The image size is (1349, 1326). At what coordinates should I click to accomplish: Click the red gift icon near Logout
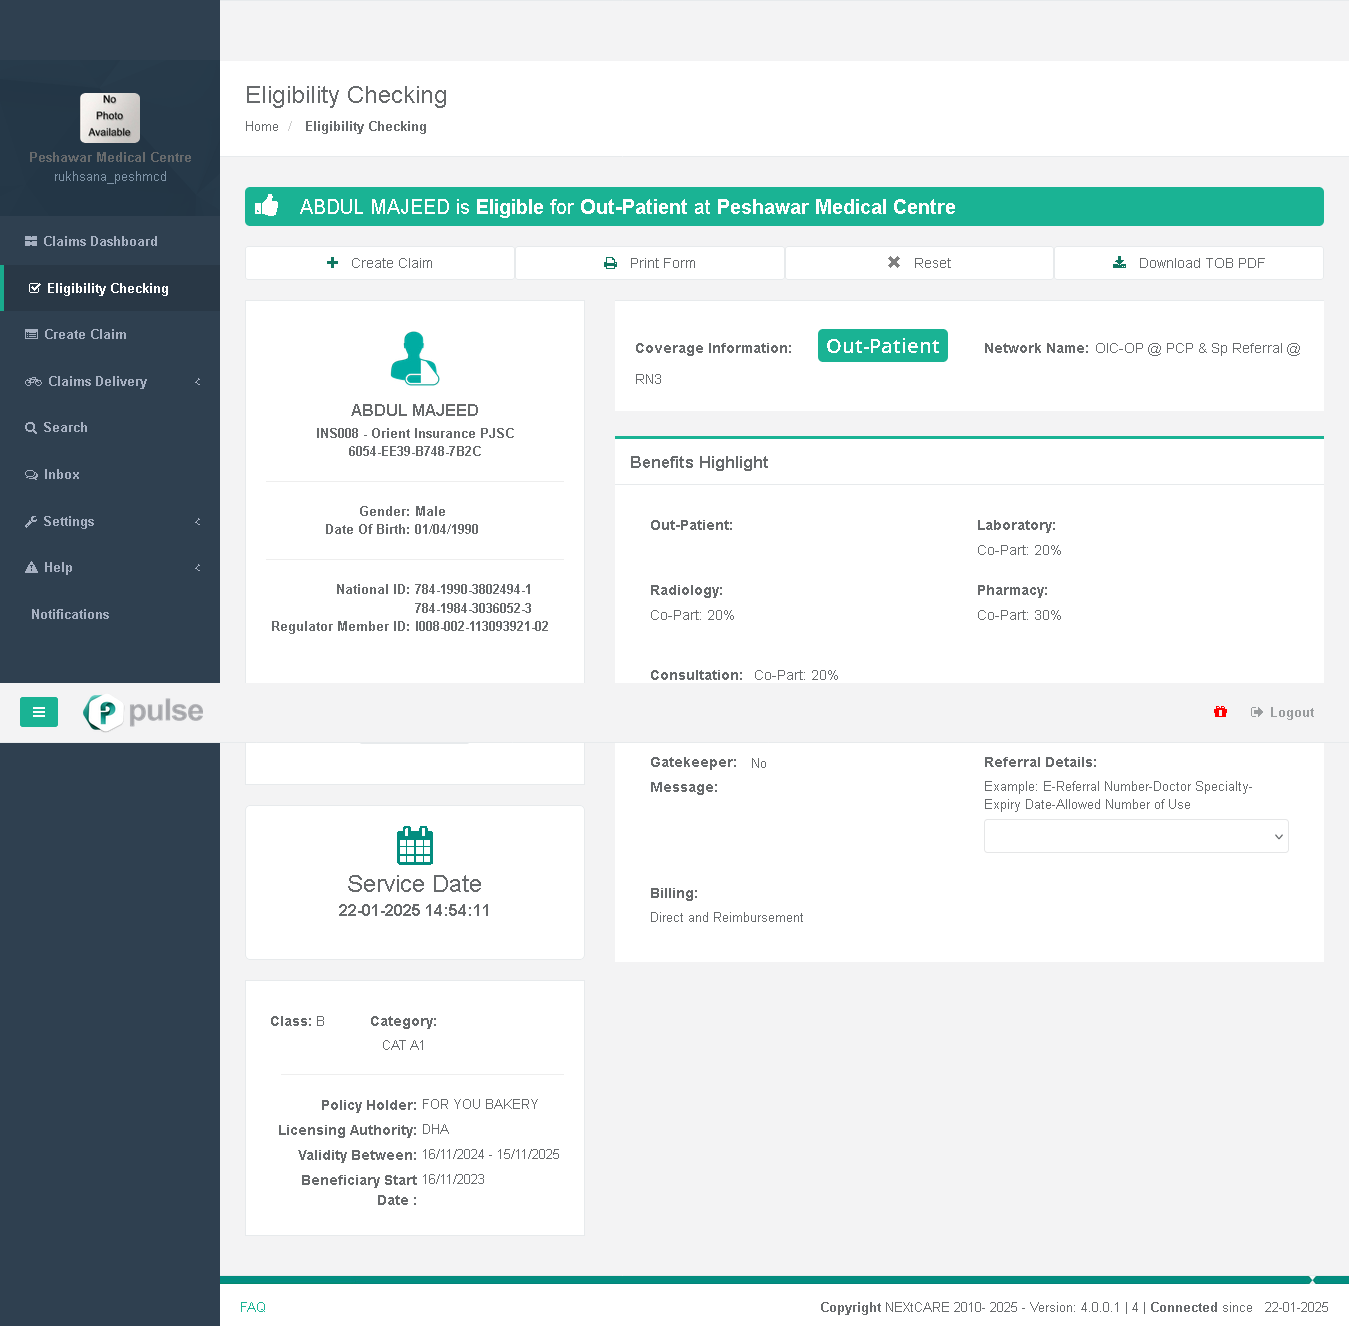point(1220,712)
